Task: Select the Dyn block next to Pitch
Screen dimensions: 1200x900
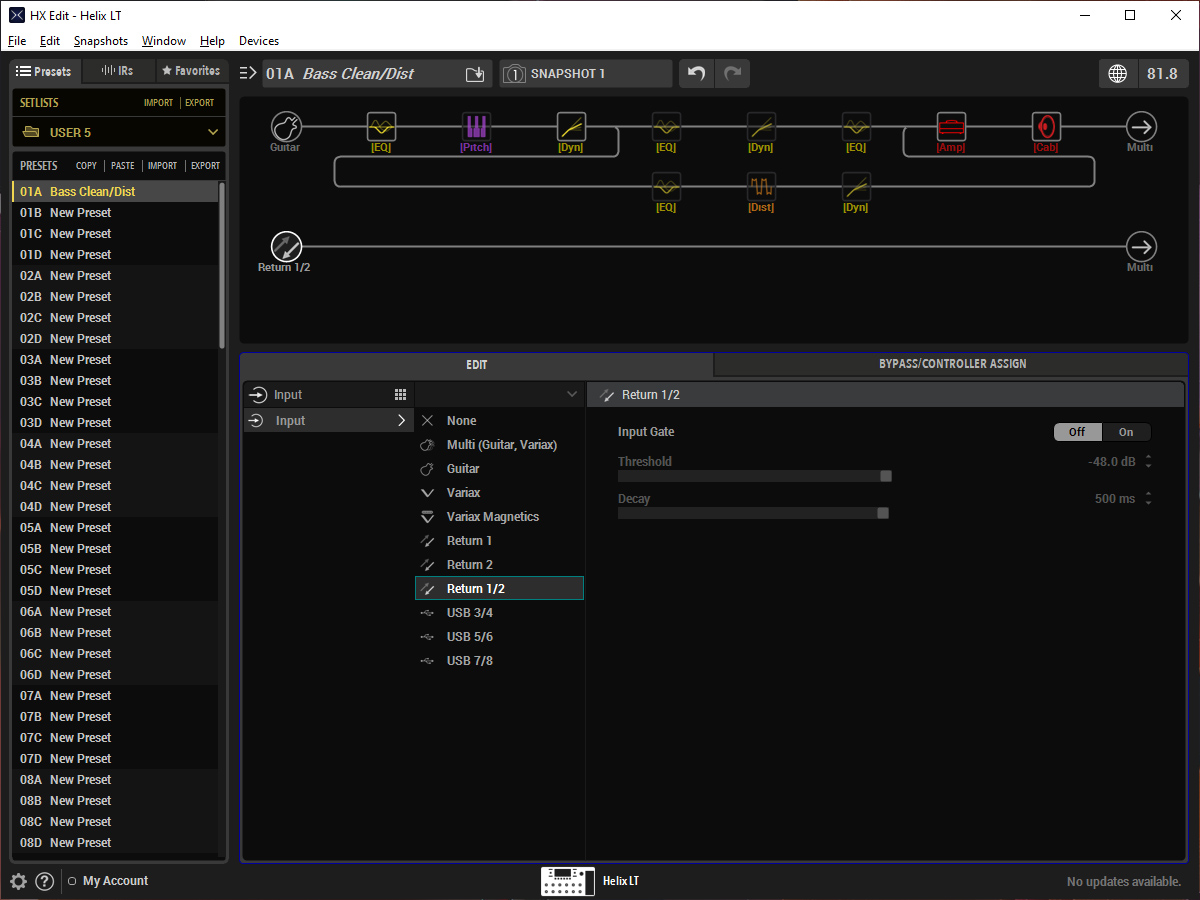Action: 571,127
